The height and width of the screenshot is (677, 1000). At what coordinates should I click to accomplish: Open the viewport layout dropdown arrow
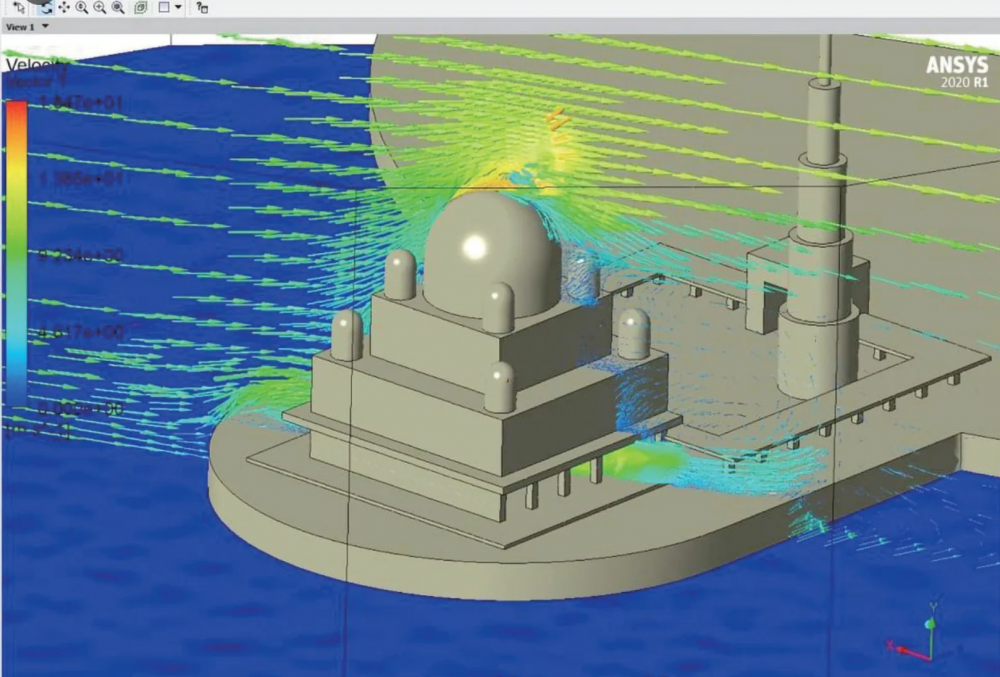click(x=178, y=7)
